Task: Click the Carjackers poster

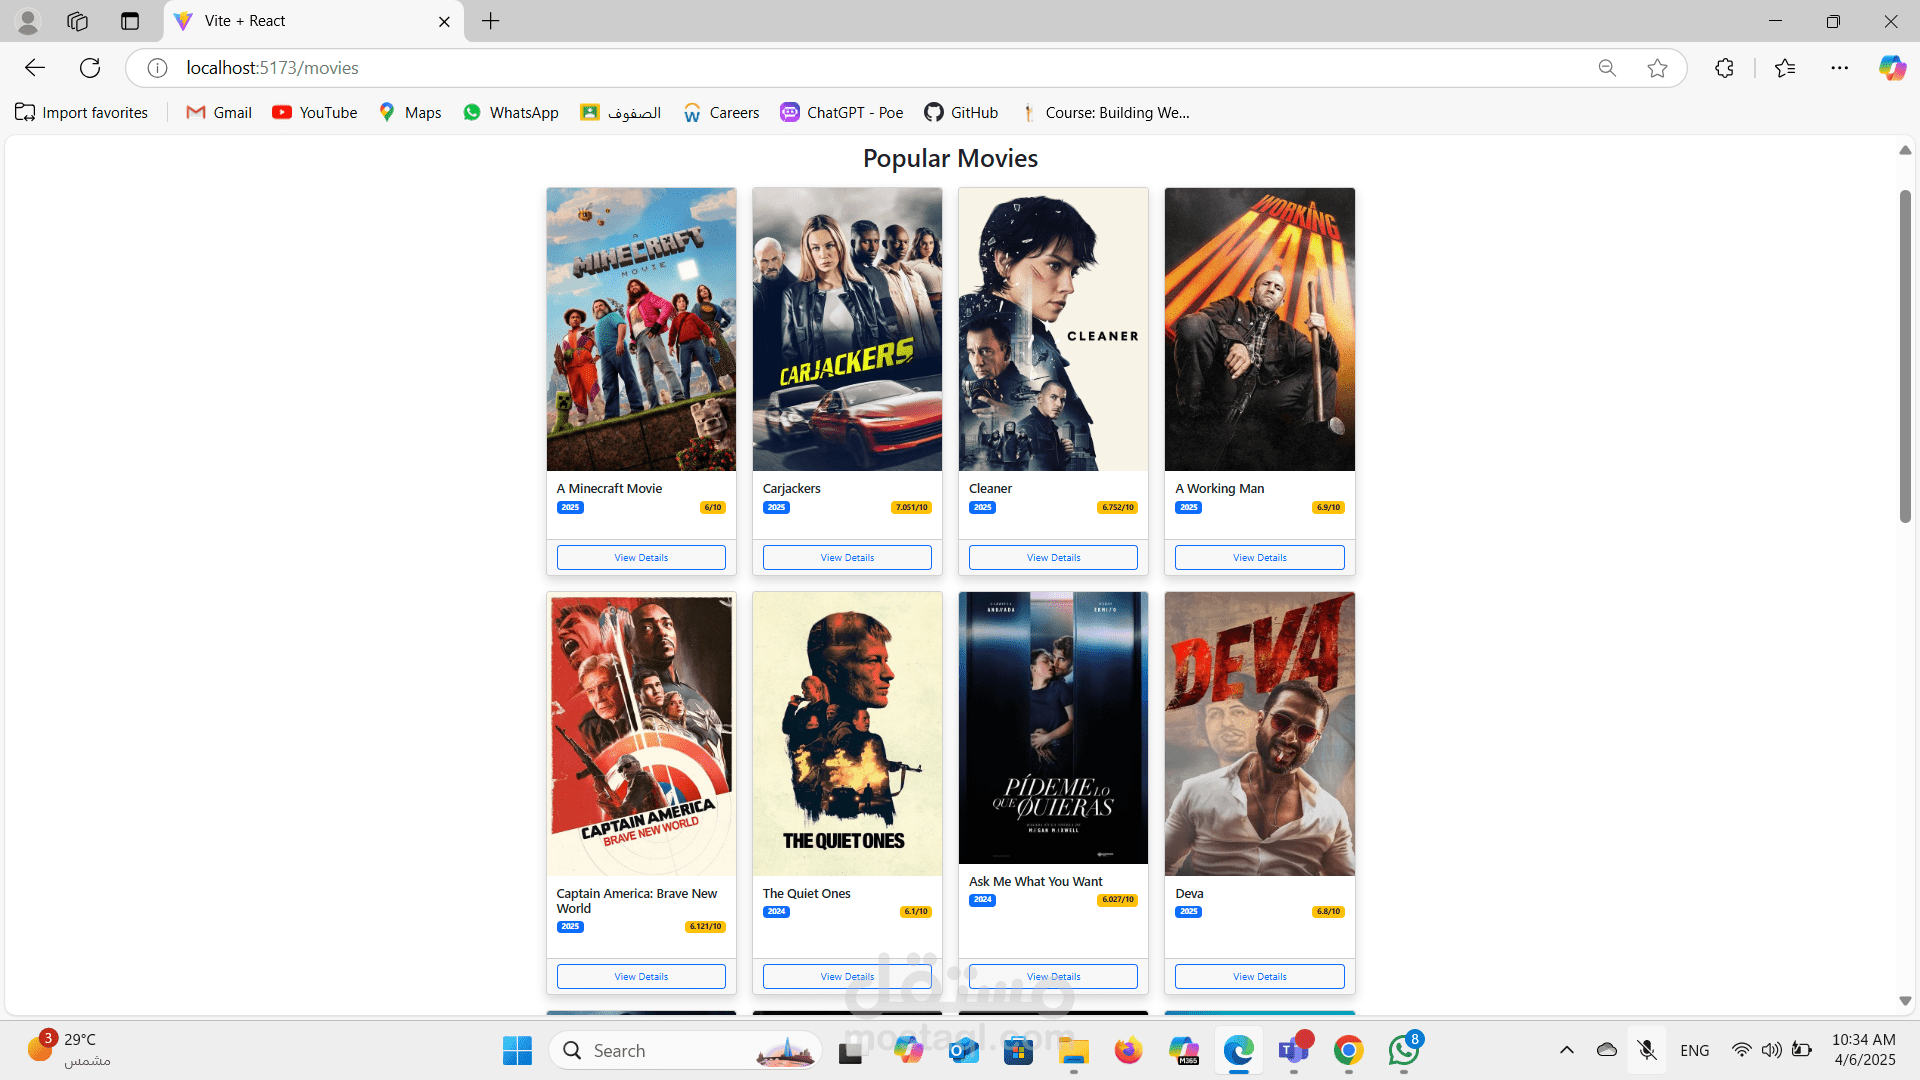Action: [x=847, y=329]
